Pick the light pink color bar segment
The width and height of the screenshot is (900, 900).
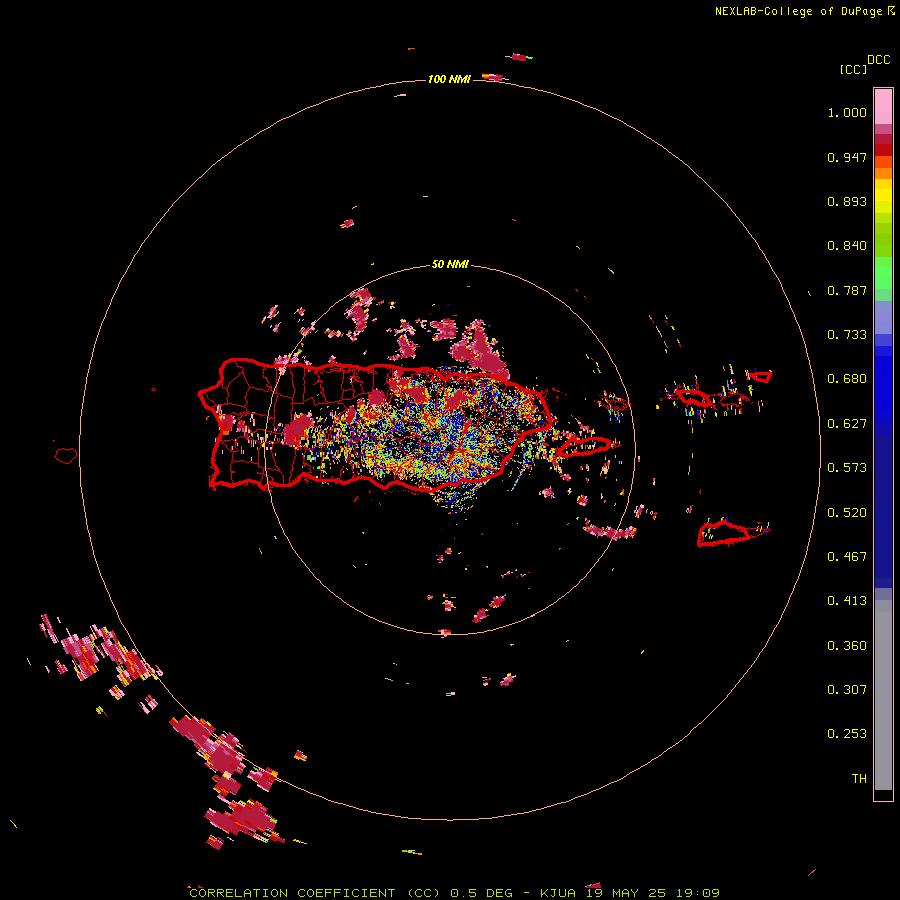click(x=883, y=107)
